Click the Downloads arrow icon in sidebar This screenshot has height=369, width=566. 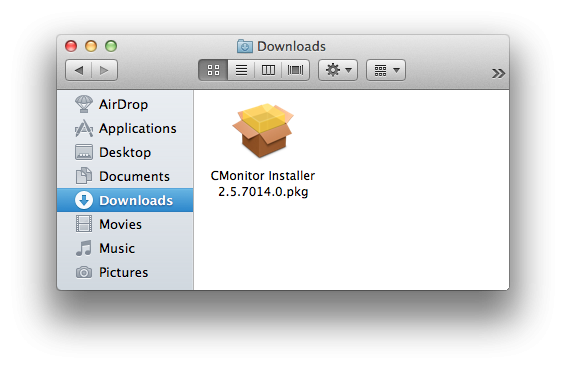[84, 200]
